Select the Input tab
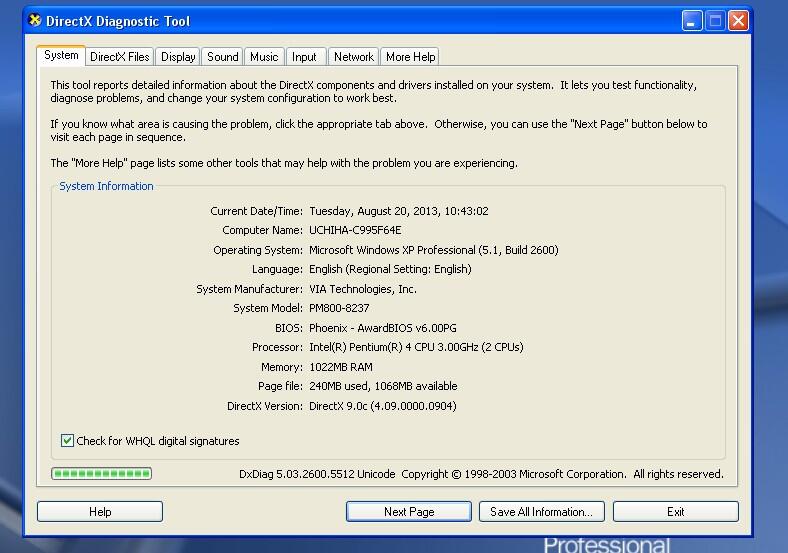 click(305, 57)
